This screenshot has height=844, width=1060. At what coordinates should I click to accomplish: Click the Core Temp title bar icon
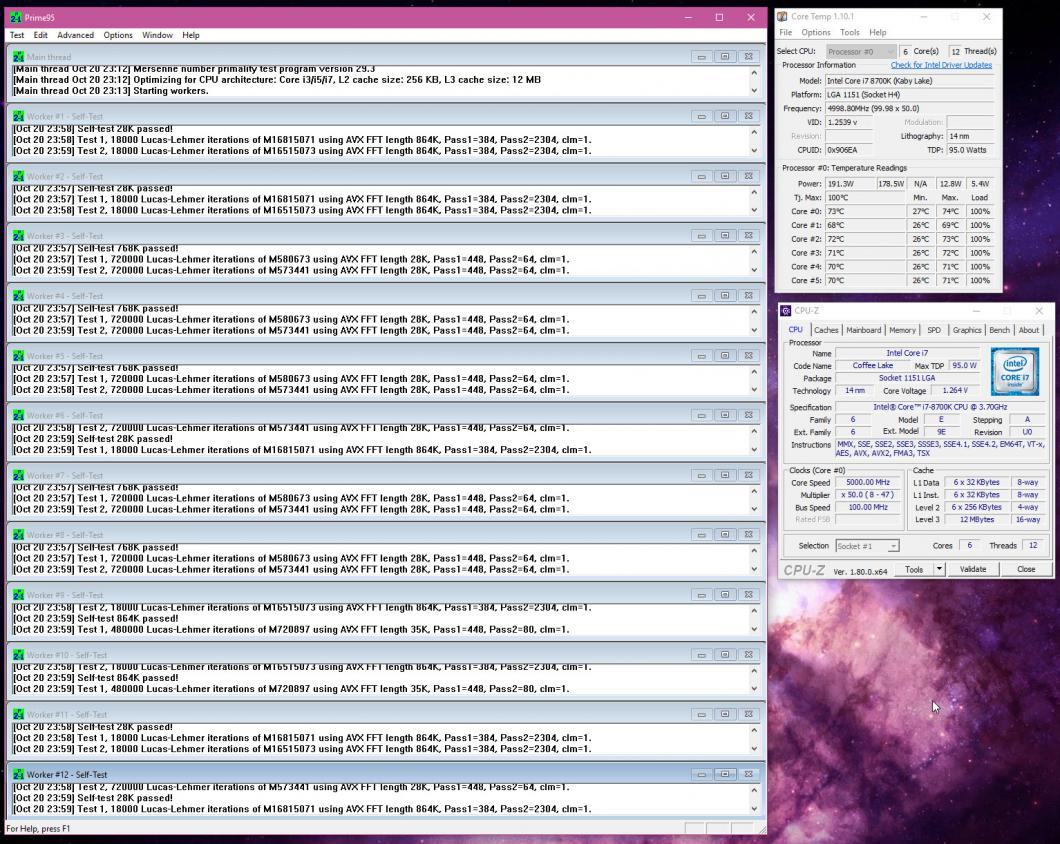782,16
